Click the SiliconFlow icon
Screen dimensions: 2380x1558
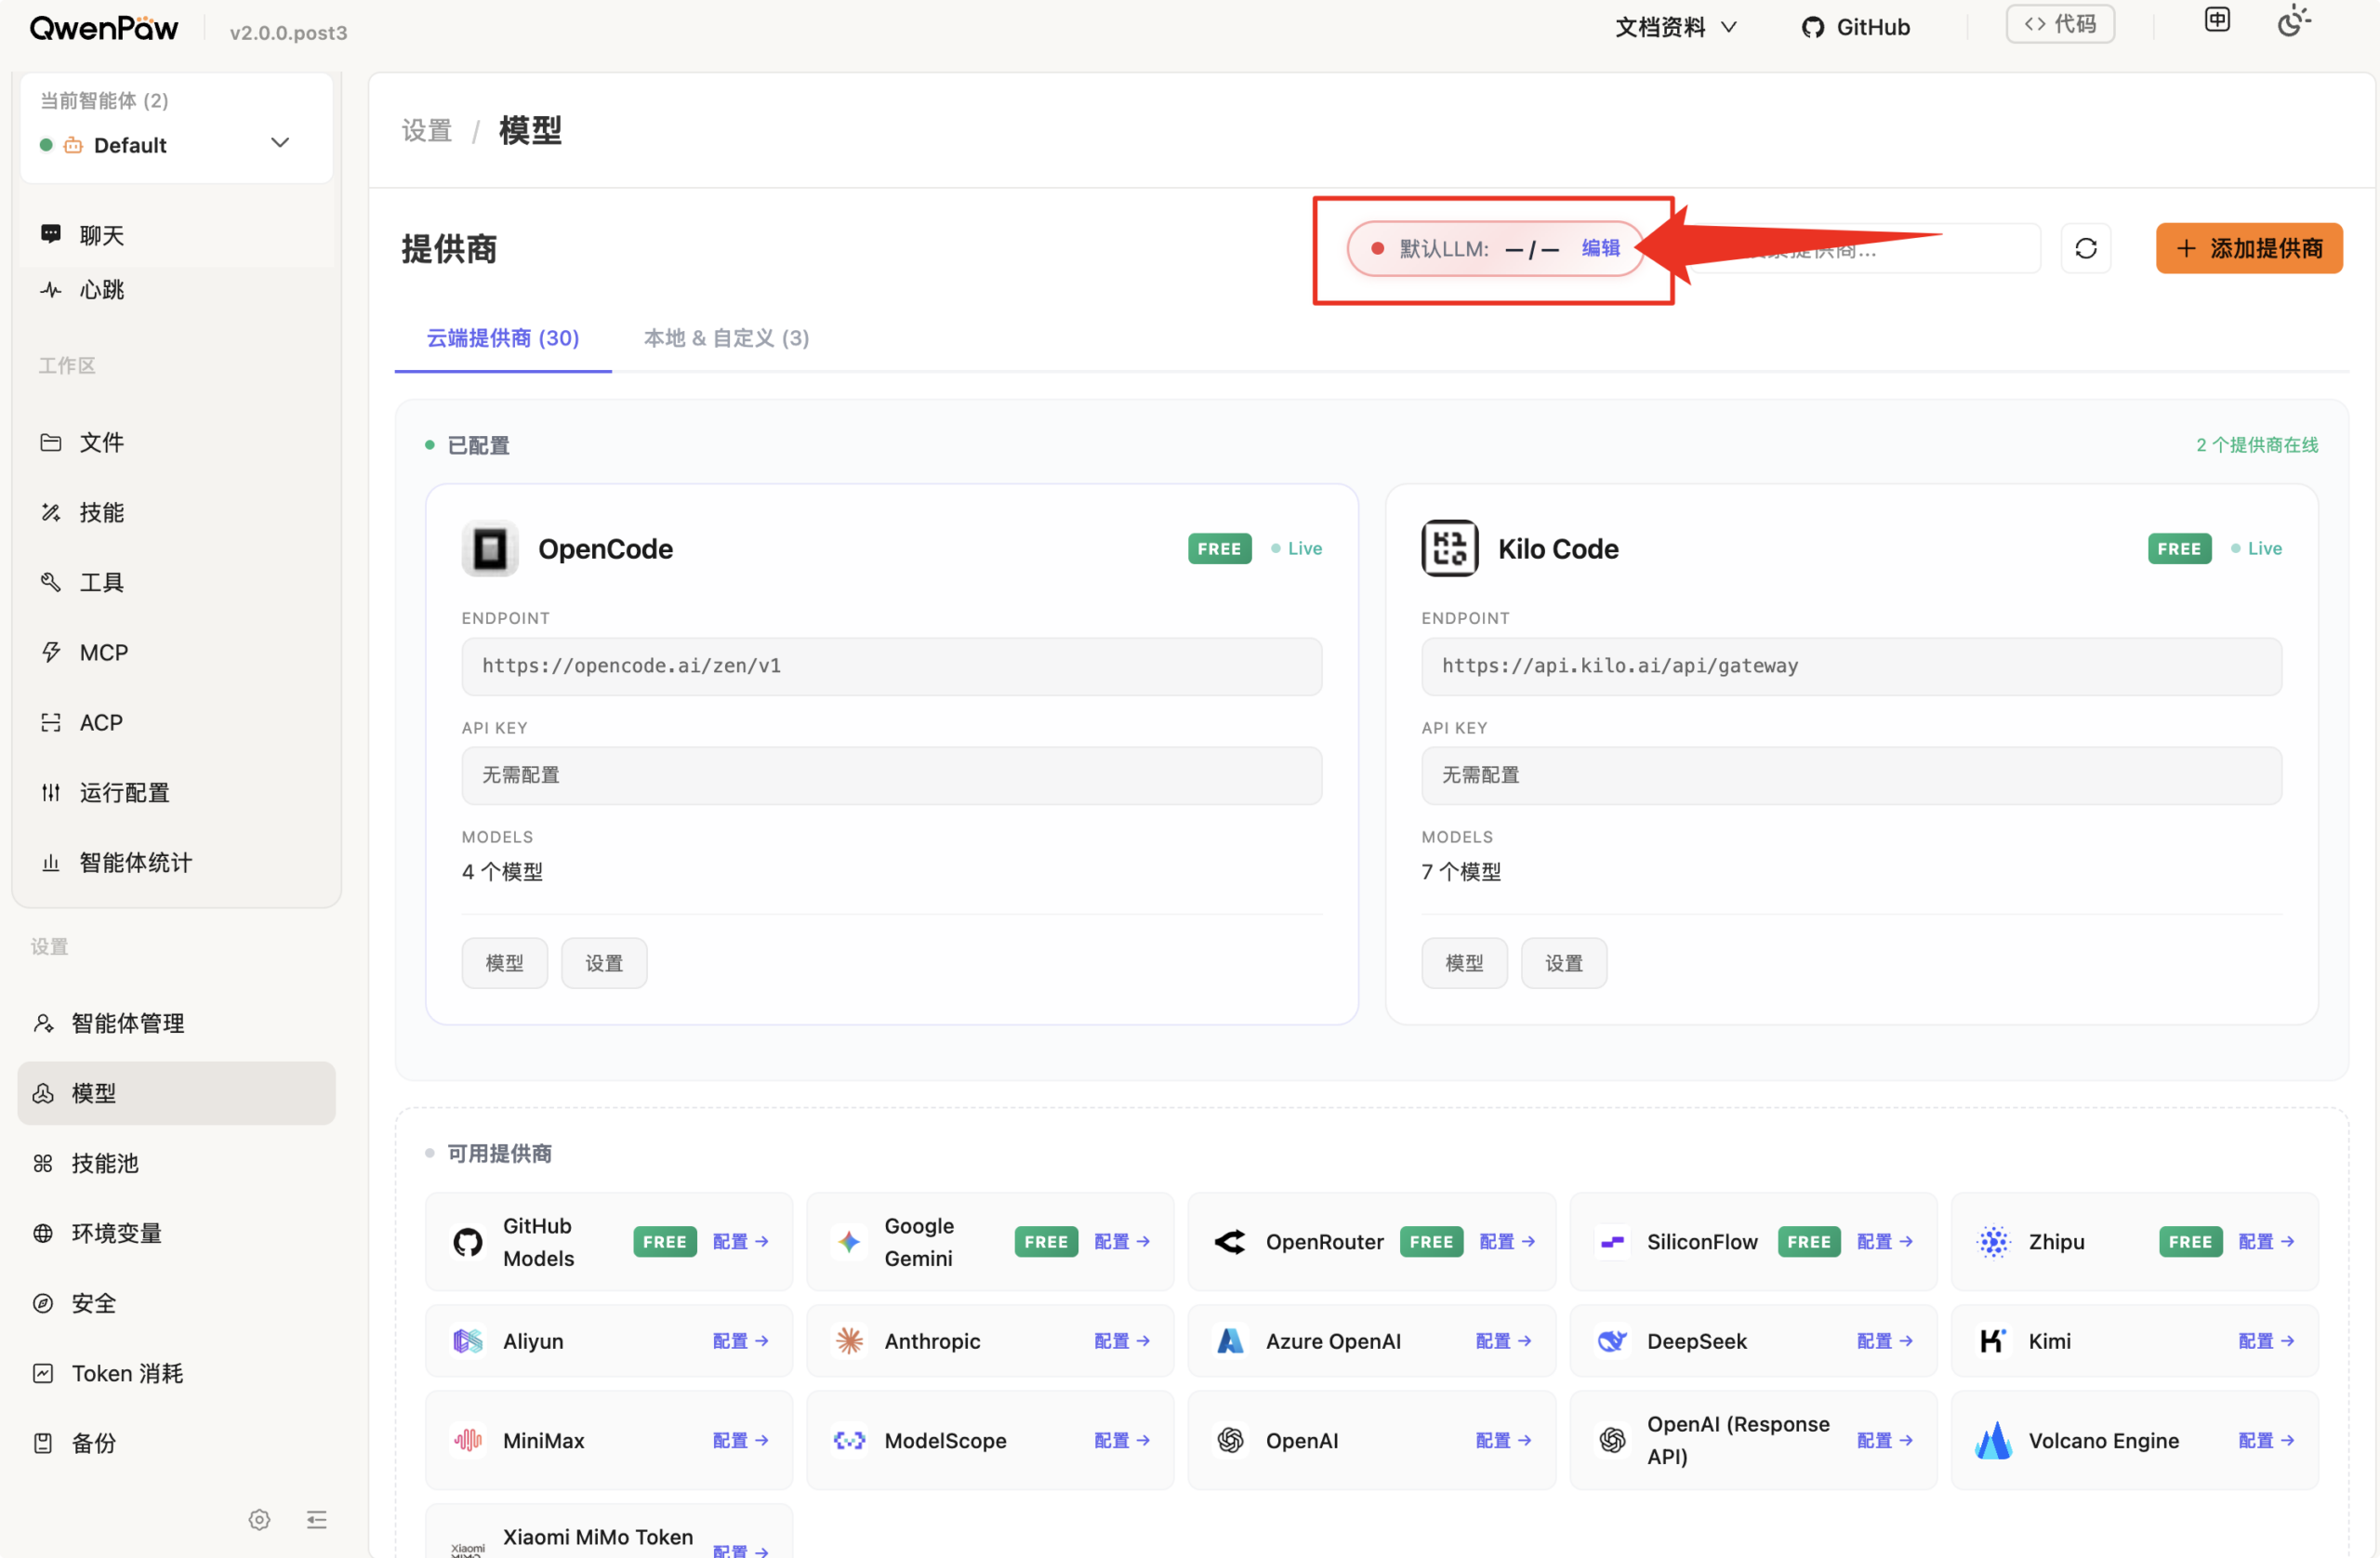tap(1612, 1241)
